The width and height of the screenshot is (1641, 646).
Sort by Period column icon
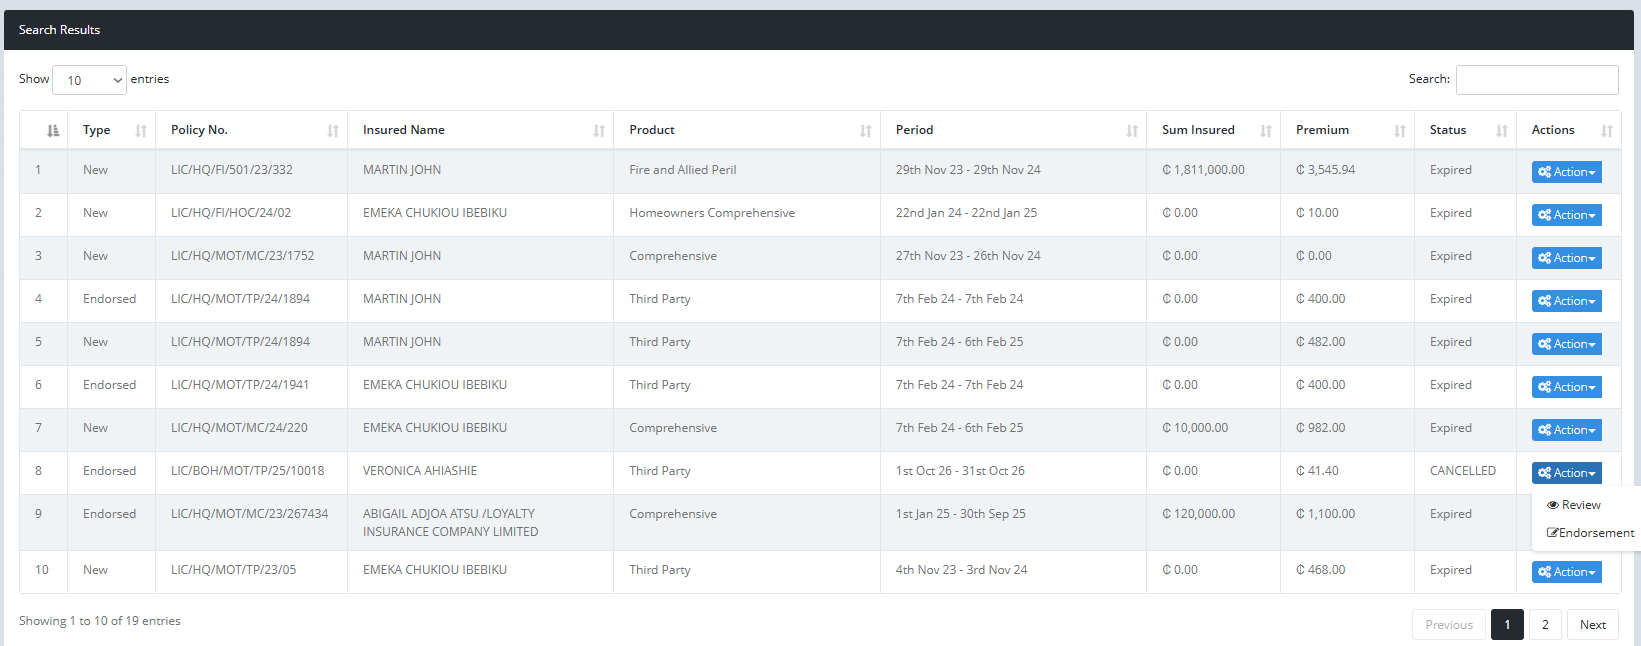point(1132,131)
